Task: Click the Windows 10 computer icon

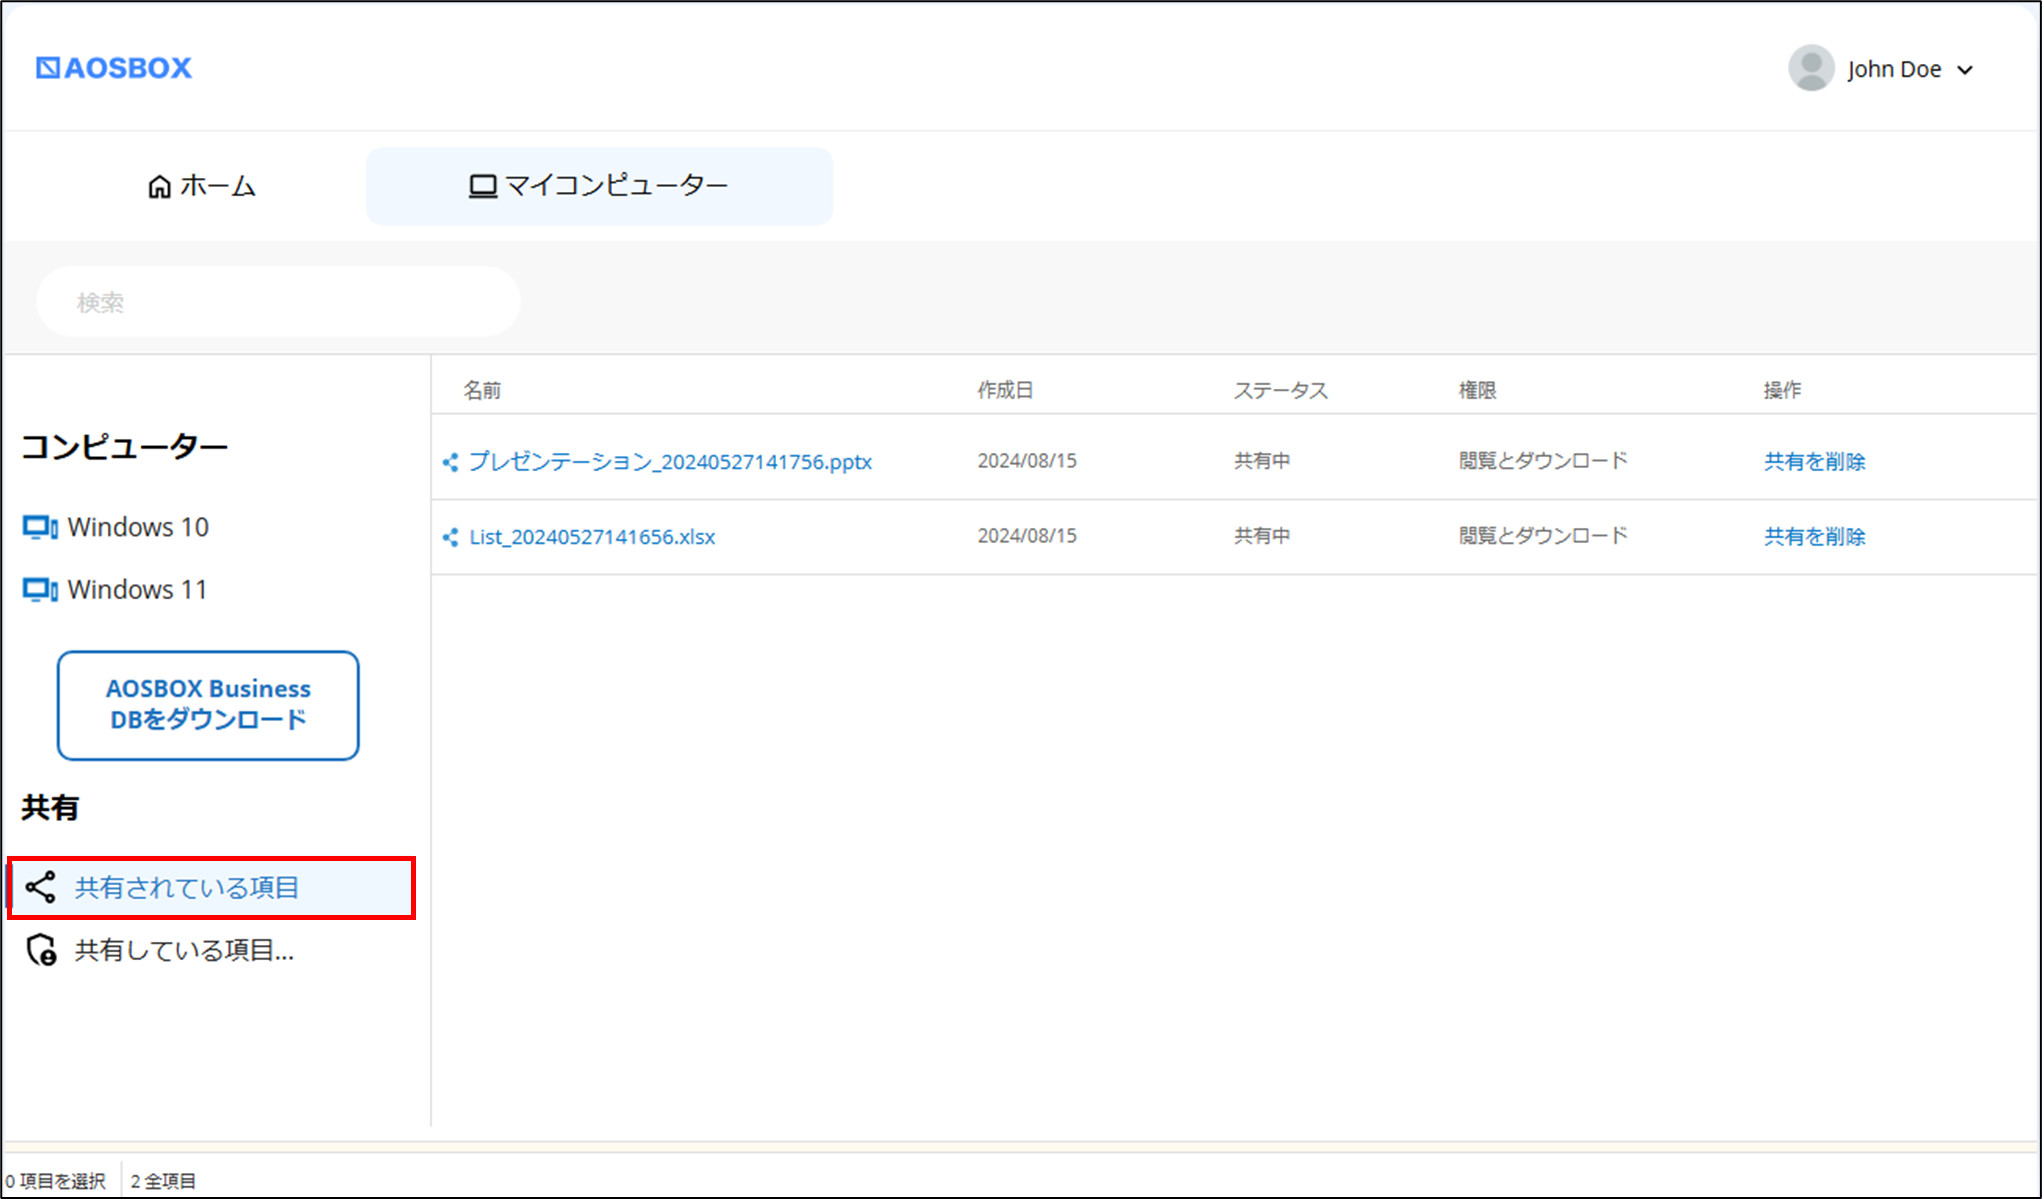Action: point(40,527)
